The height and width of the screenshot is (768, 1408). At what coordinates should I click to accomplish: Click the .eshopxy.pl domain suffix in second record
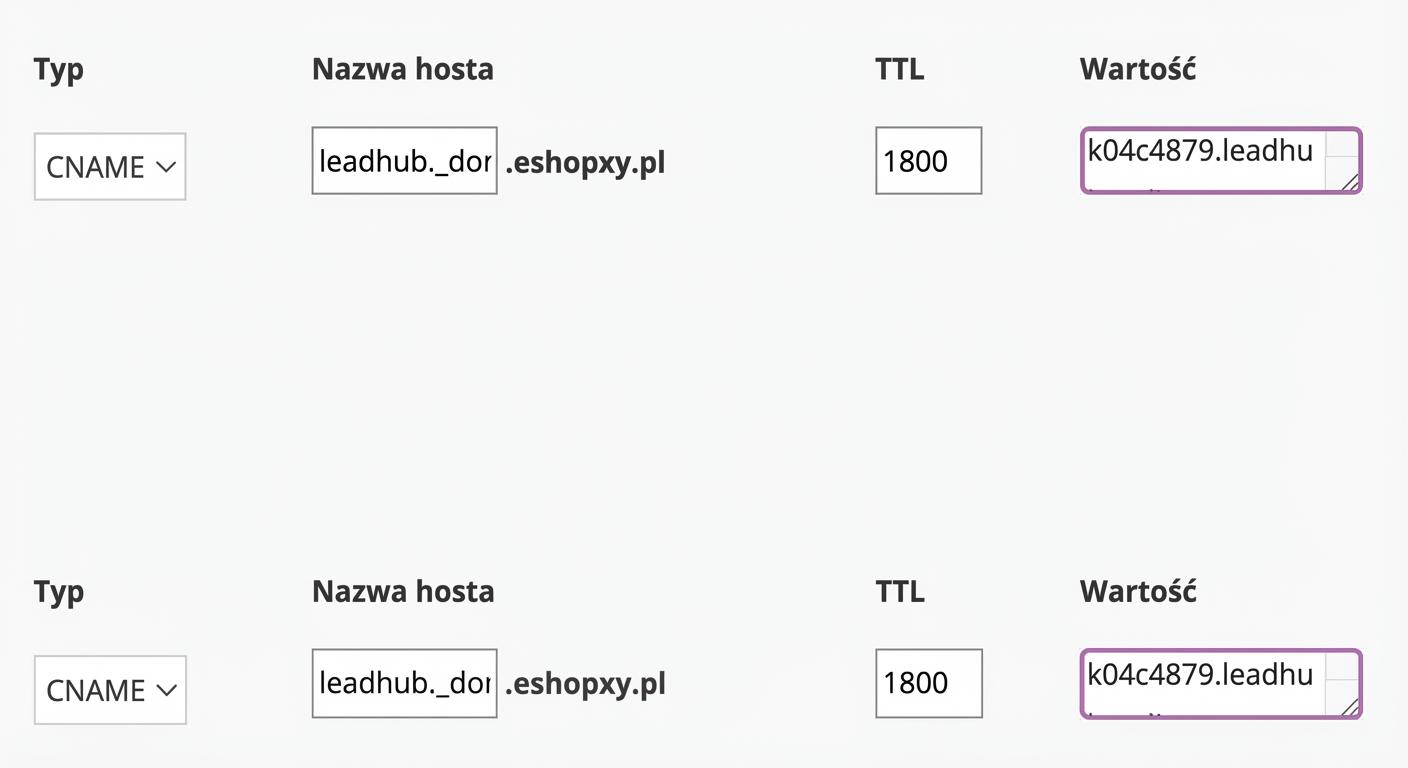click(x=585, y=684)
